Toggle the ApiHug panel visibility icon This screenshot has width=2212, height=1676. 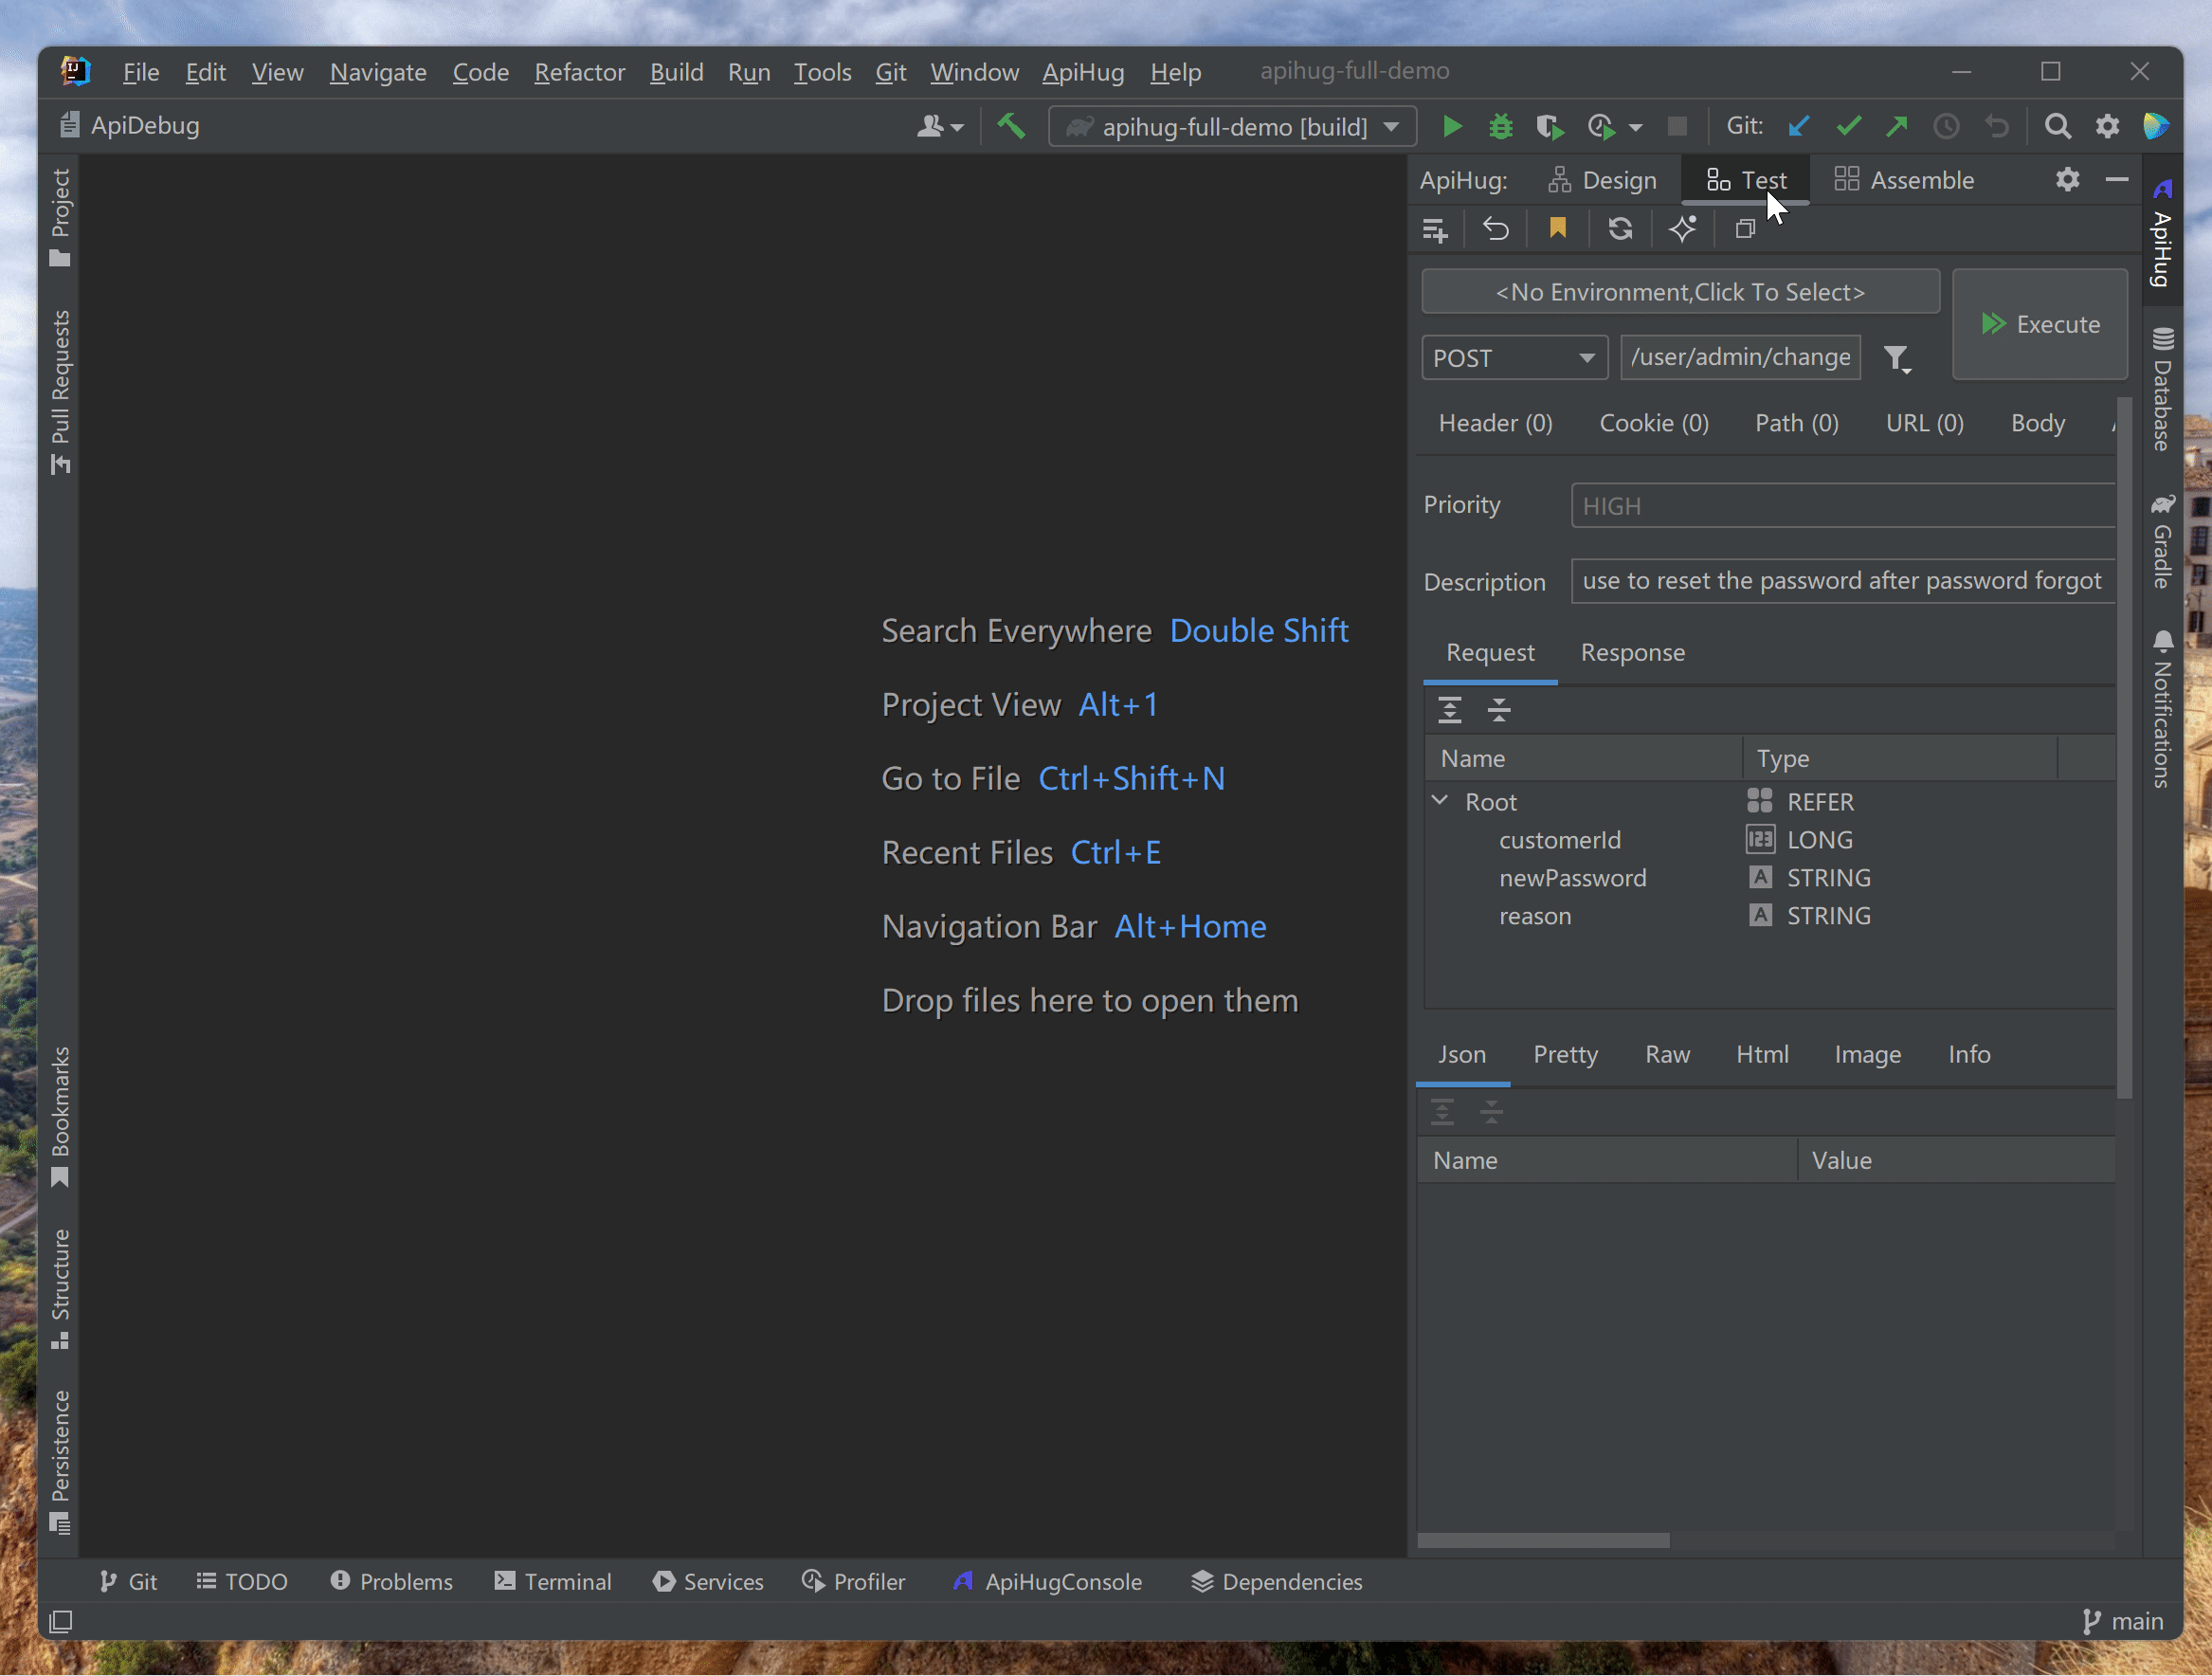2119,178
